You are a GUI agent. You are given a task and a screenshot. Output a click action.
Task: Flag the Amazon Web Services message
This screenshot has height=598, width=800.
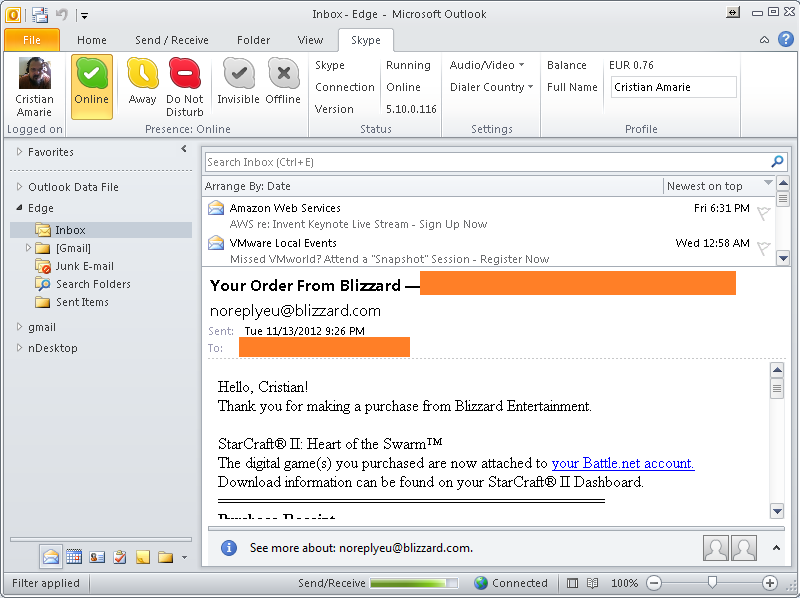pos(763,213)
